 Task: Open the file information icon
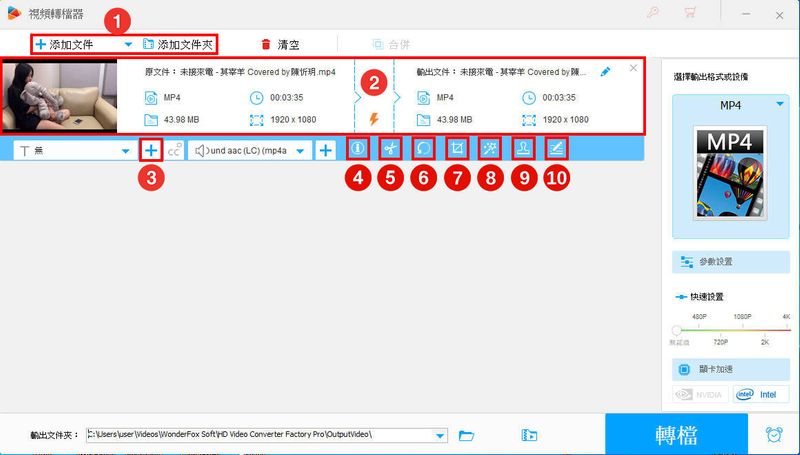(x=357, y=148)
